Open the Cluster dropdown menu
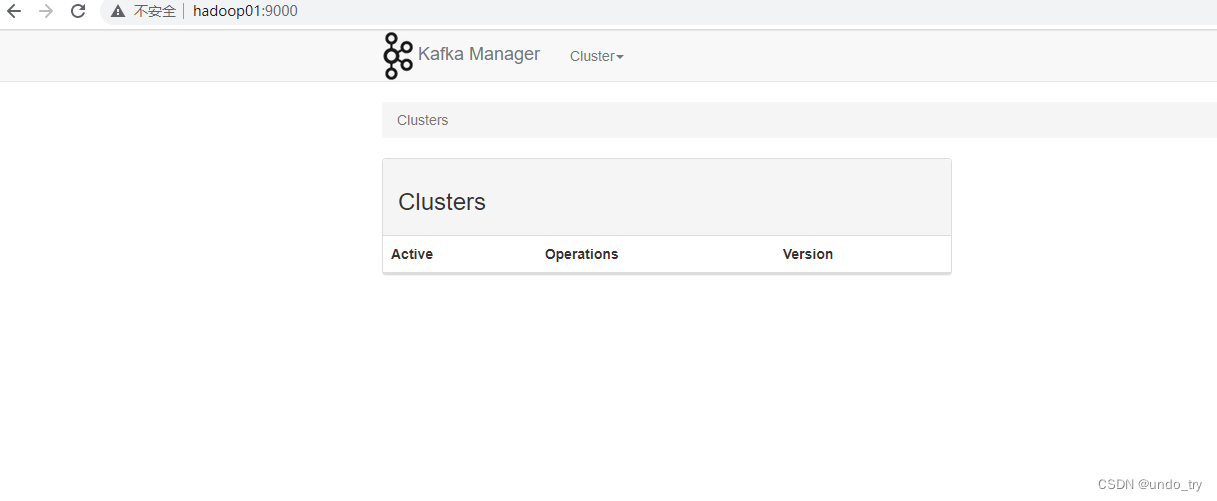The image size is (1217, 501). 597,56
